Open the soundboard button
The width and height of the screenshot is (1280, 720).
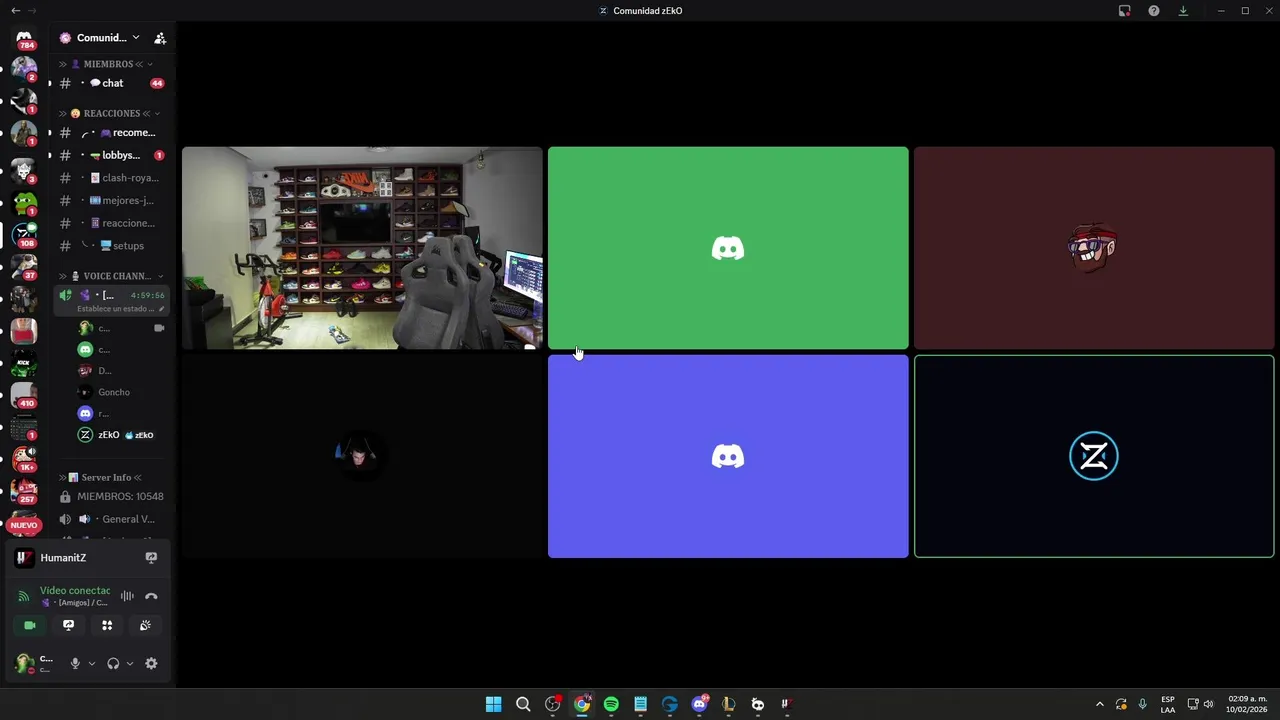(x=146, y=625)
